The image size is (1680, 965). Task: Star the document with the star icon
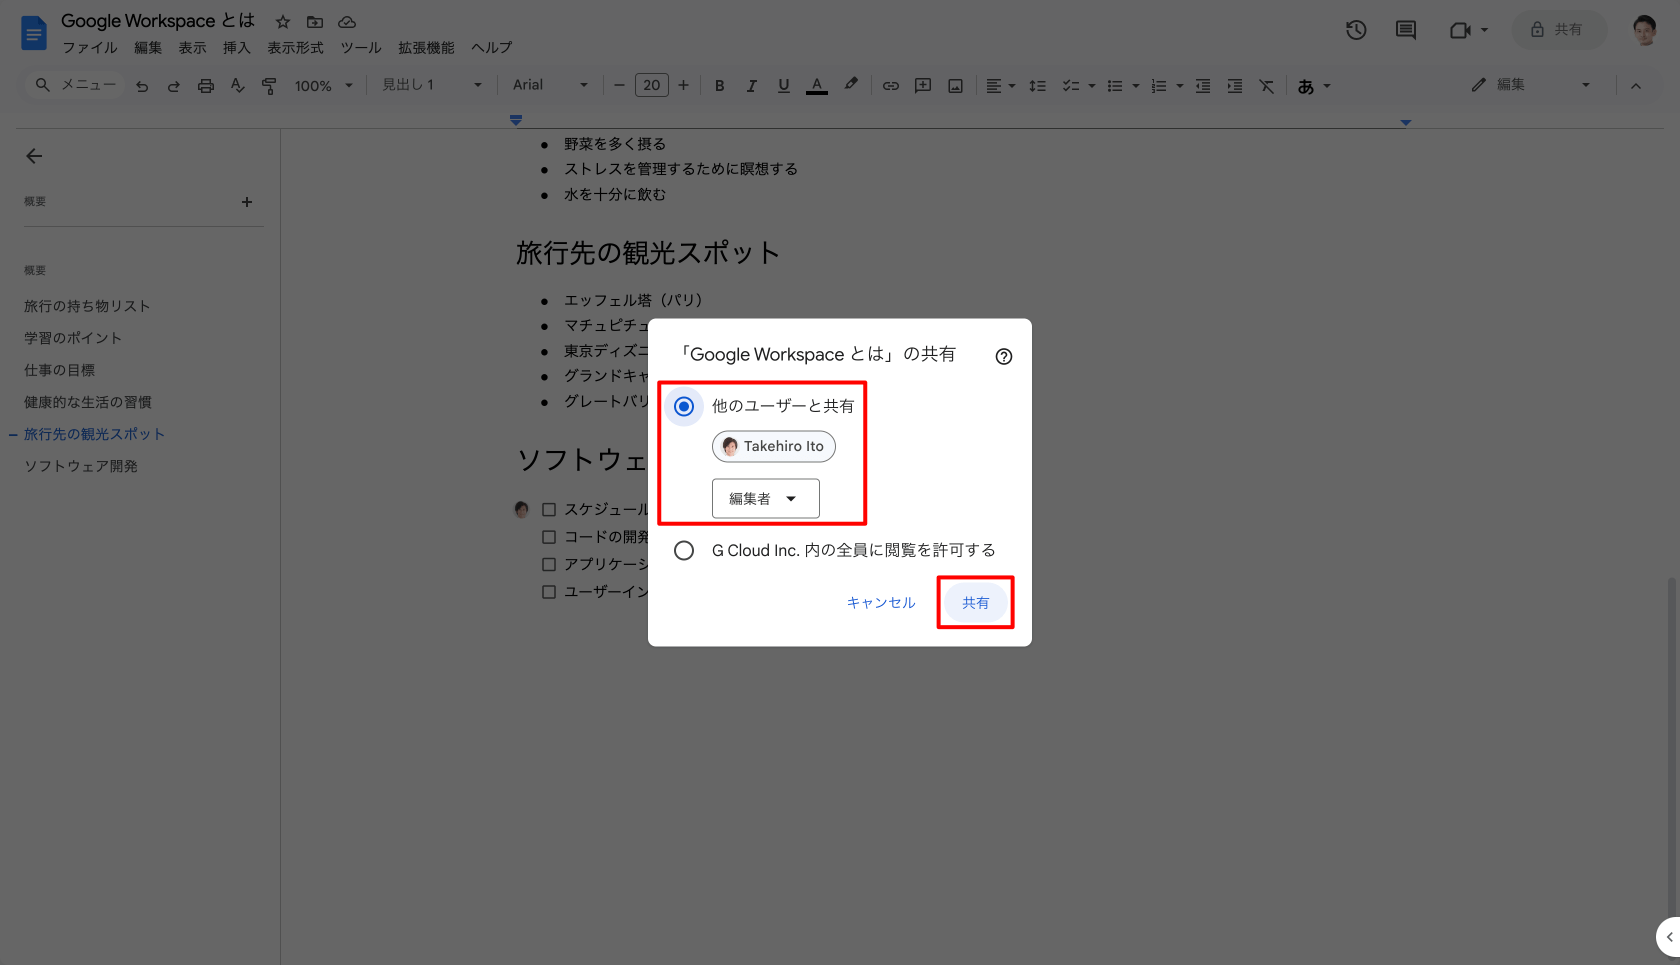click(283, 22)
